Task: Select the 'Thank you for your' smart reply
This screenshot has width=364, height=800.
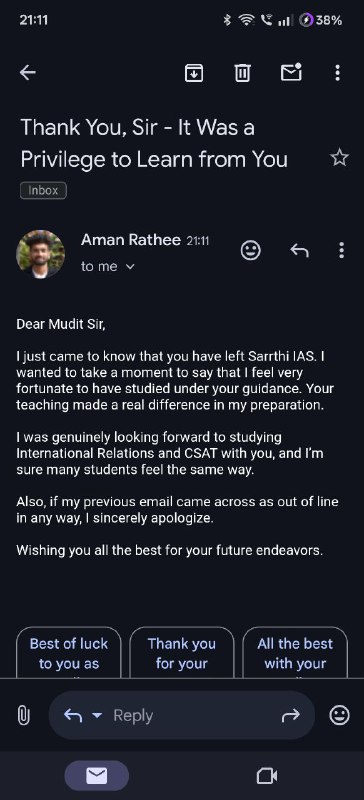Action: [x=182, y=653]
